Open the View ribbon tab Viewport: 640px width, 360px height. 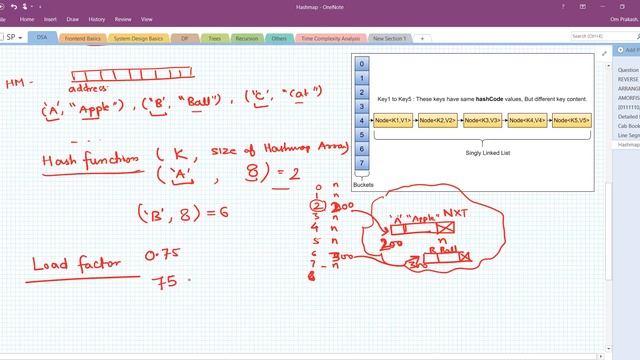[x=147, y=19]
